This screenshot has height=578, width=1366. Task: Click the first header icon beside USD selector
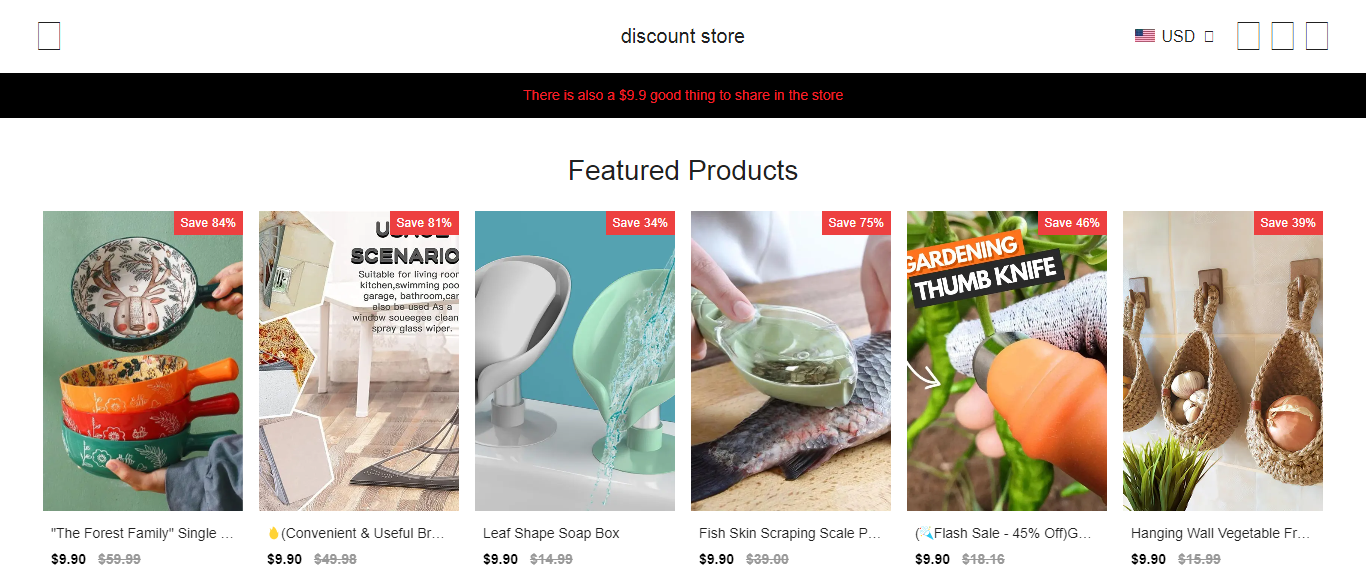[x=1248, y=36]
